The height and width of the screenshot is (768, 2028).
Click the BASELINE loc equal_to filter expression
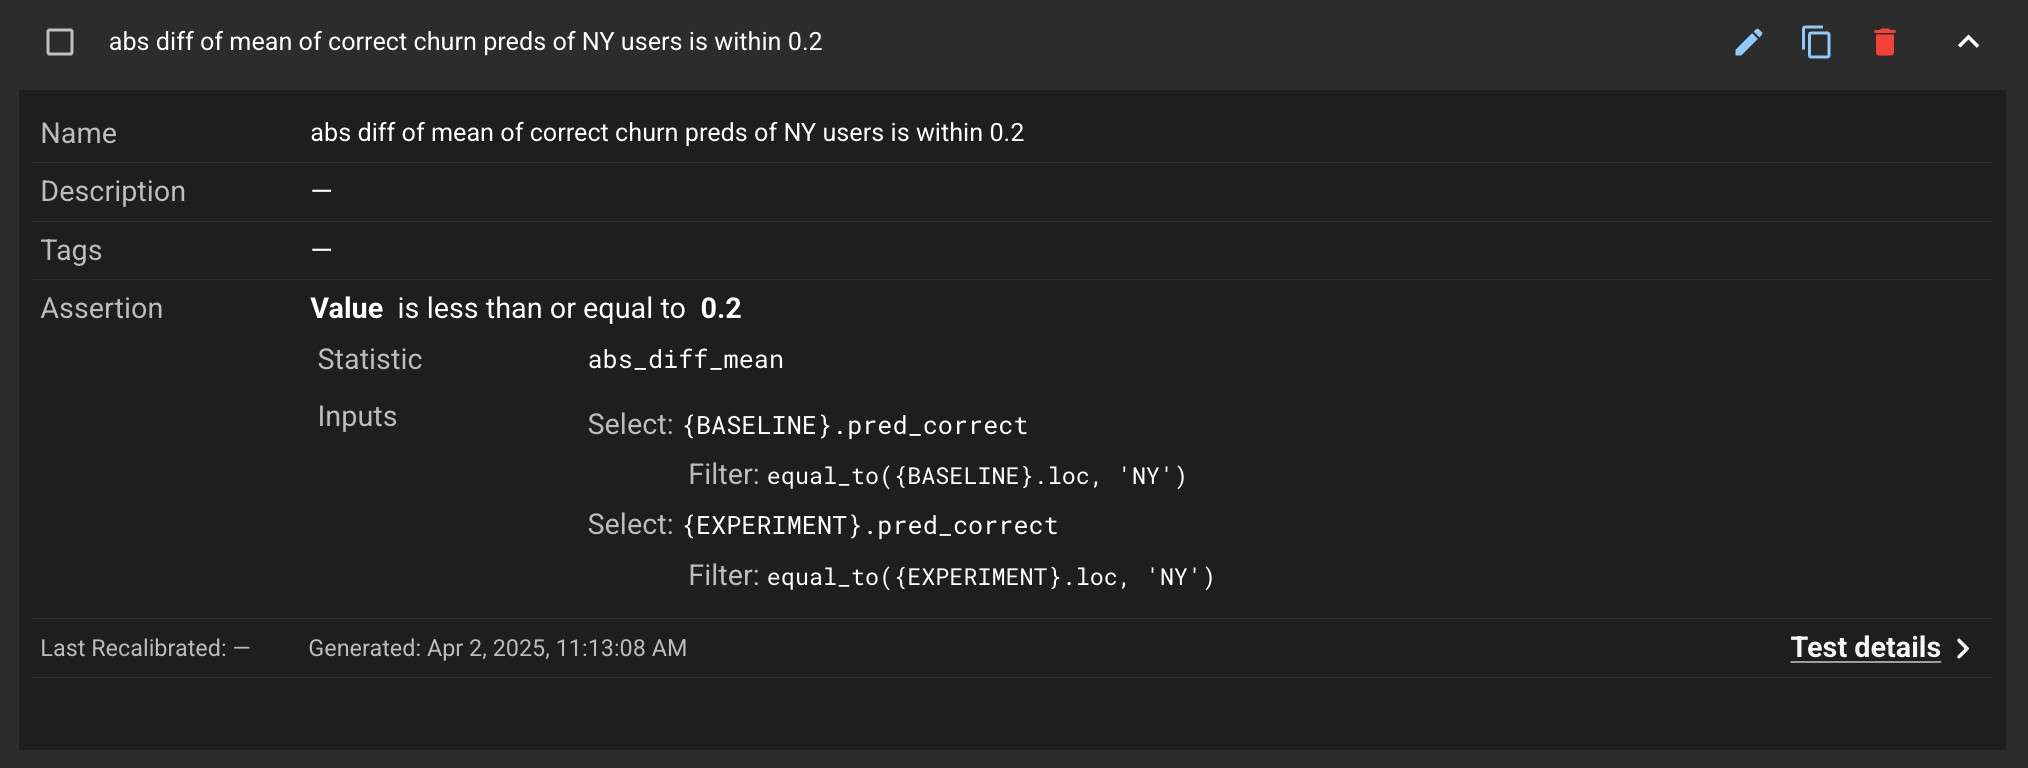(976, 477)
